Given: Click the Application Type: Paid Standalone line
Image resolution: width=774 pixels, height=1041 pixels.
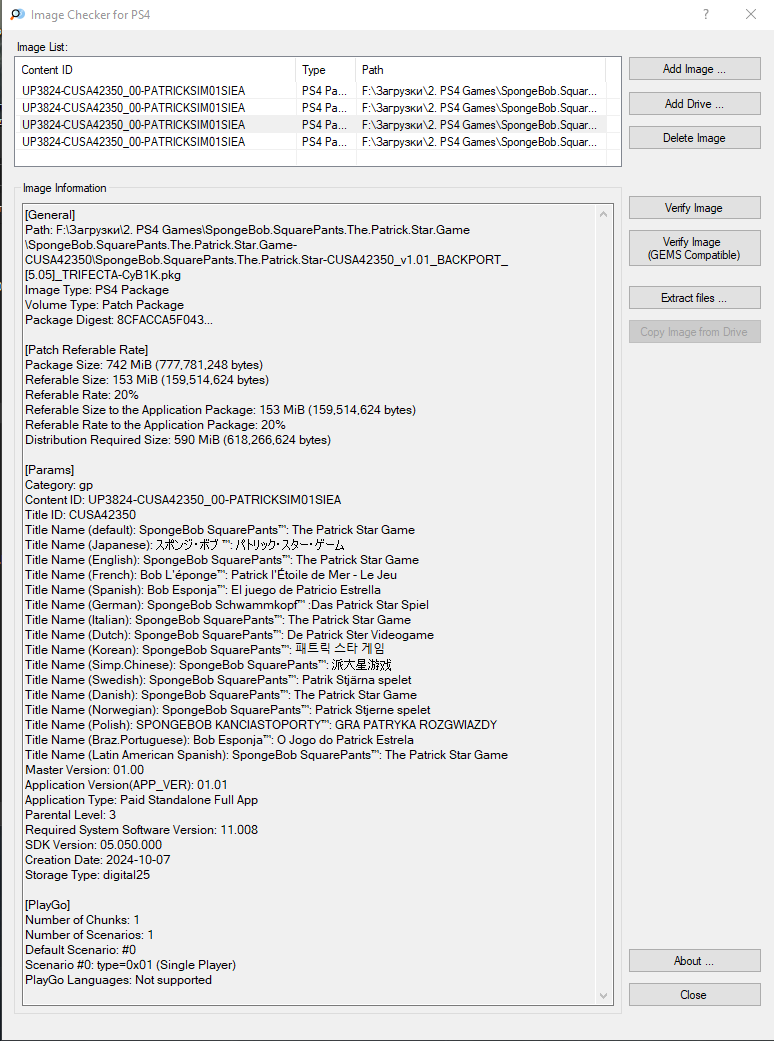Looking at the screenshot, I should 141,800.
